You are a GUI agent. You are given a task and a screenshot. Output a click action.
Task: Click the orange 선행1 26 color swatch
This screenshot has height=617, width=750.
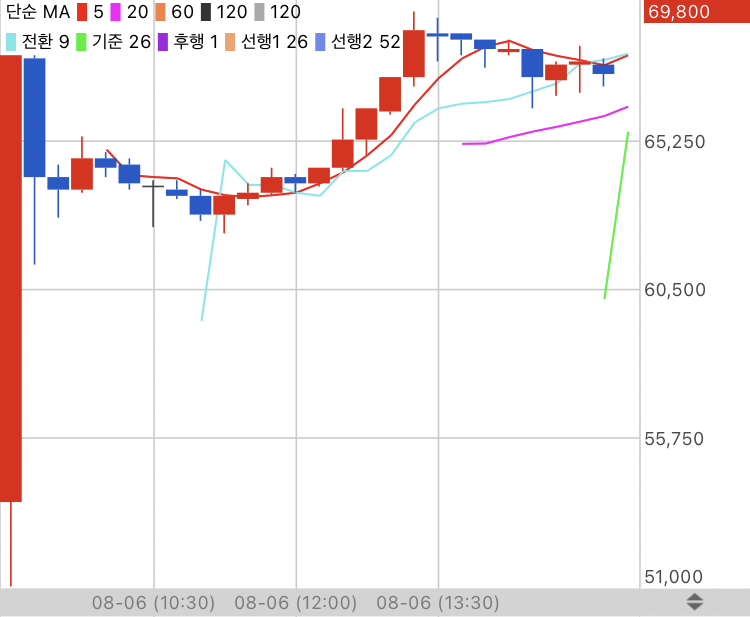(230, 42)
